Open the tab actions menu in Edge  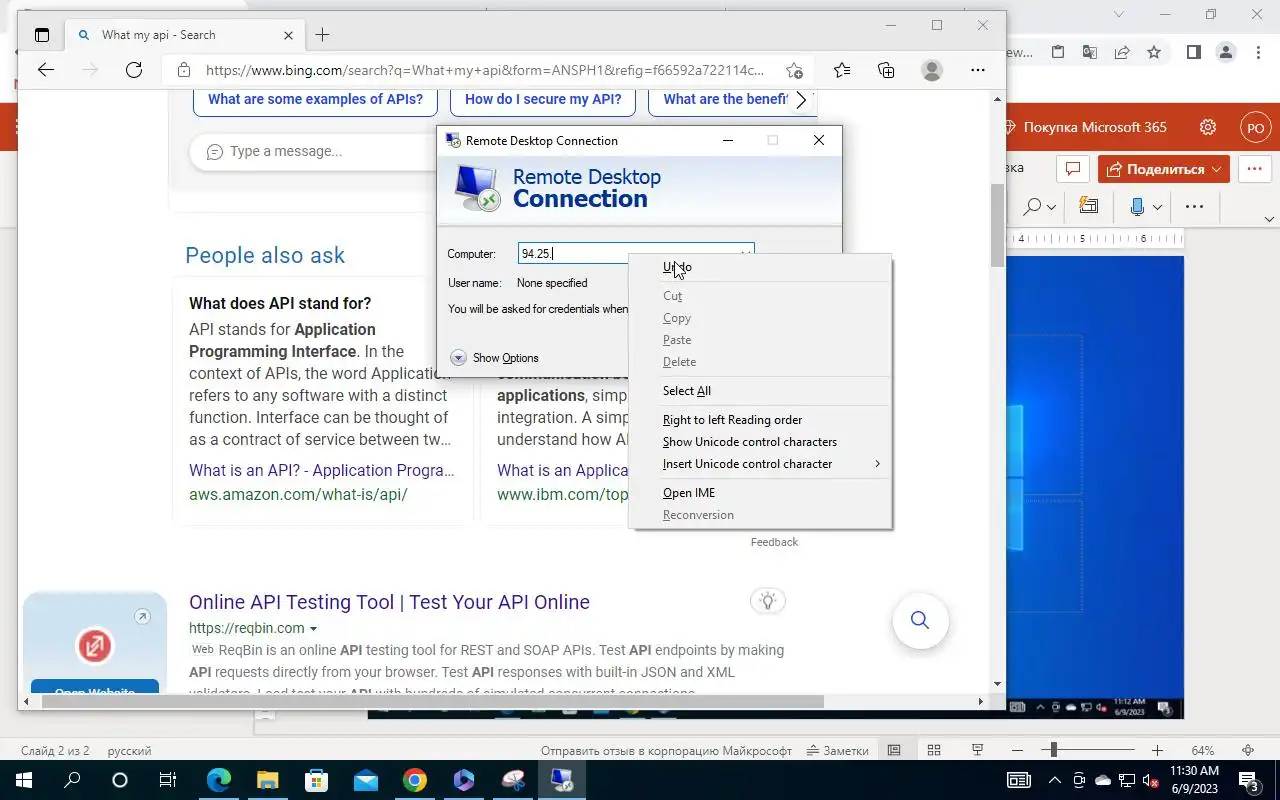[x=41, y=35]
